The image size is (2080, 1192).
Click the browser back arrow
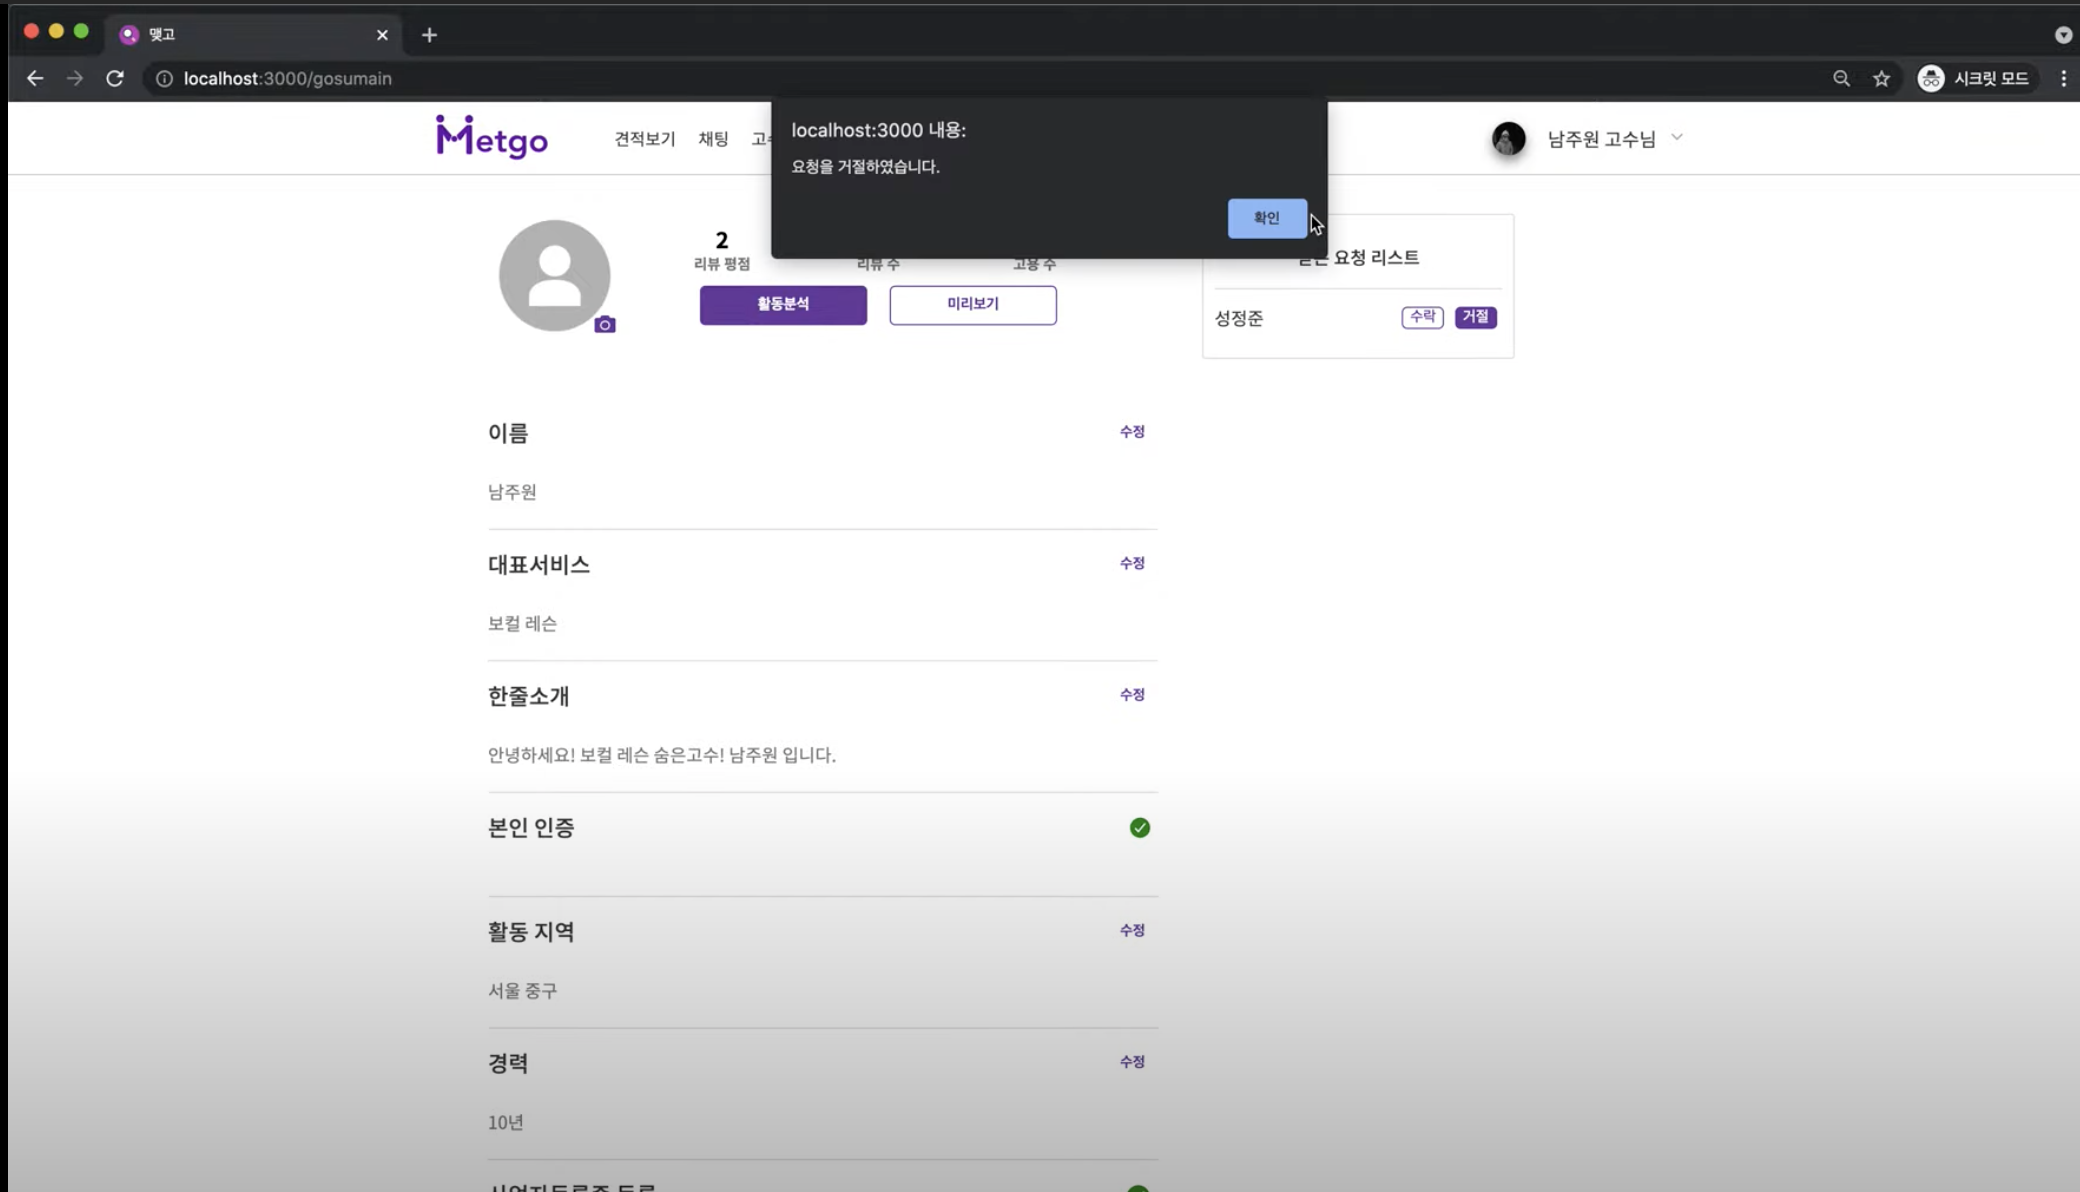click(x=35, y=78)
